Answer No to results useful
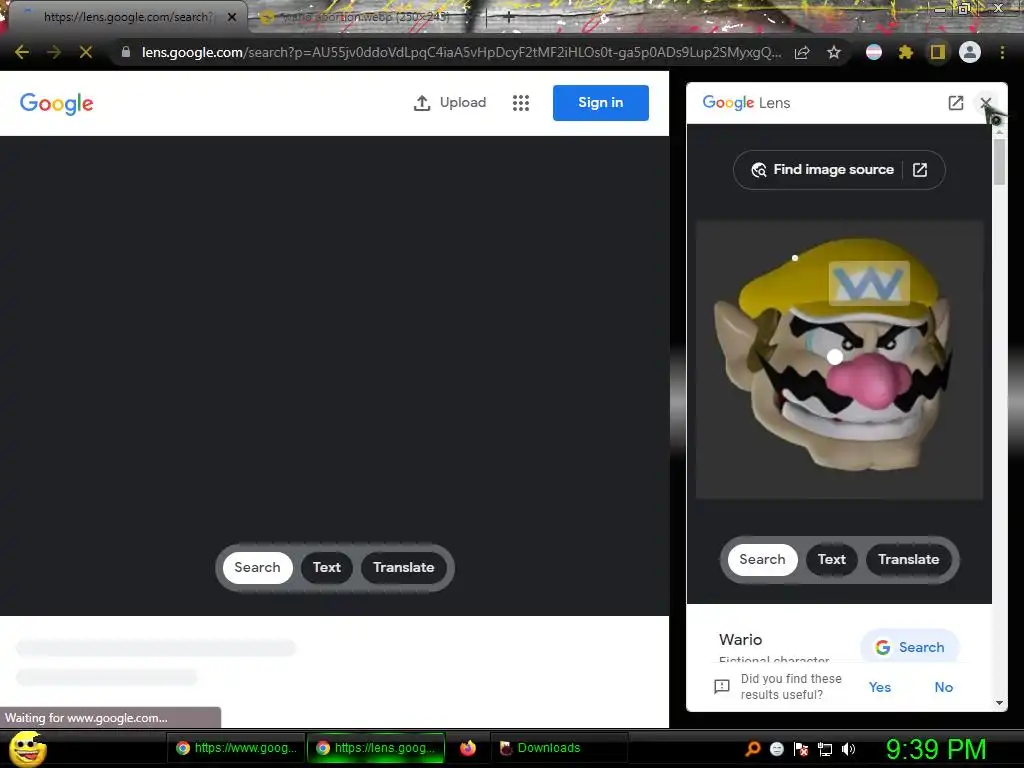Viewport: 1024px width, 768px height. 944,687
